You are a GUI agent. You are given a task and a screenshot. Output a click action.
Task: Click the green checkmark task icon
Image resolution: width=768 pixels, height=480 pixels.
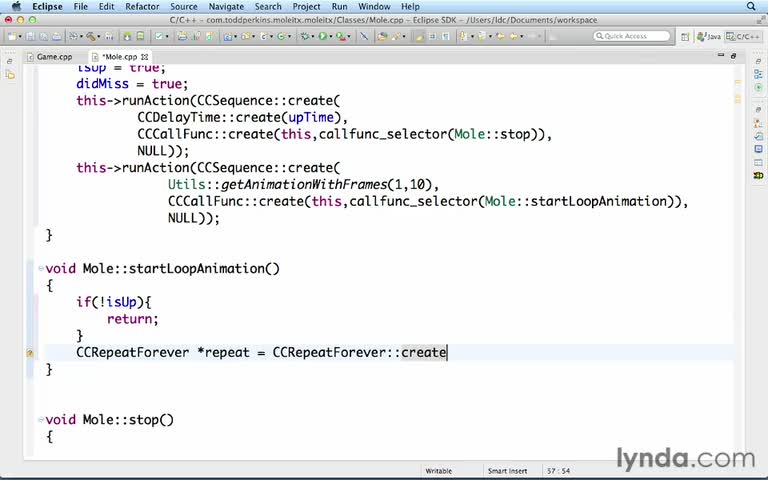click(x=159, y=37)
